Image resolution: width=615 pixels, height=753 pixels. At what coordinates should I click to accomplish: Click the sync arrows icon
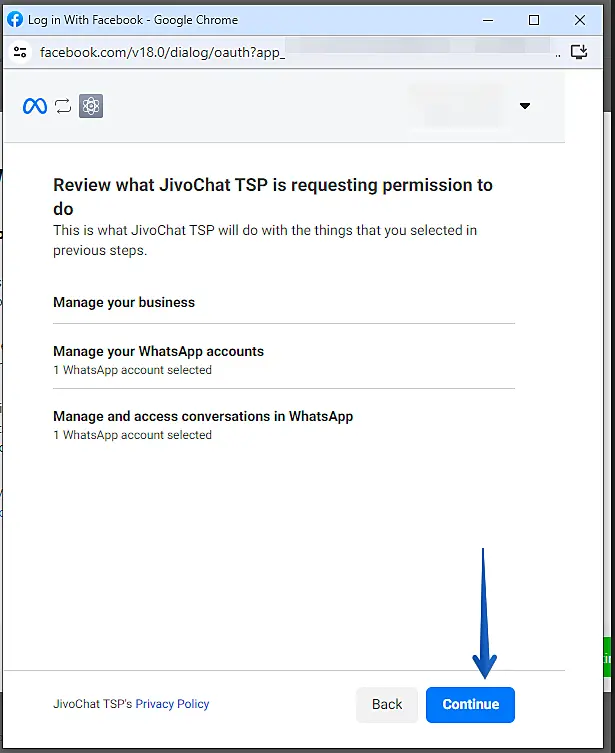[63, 106]
